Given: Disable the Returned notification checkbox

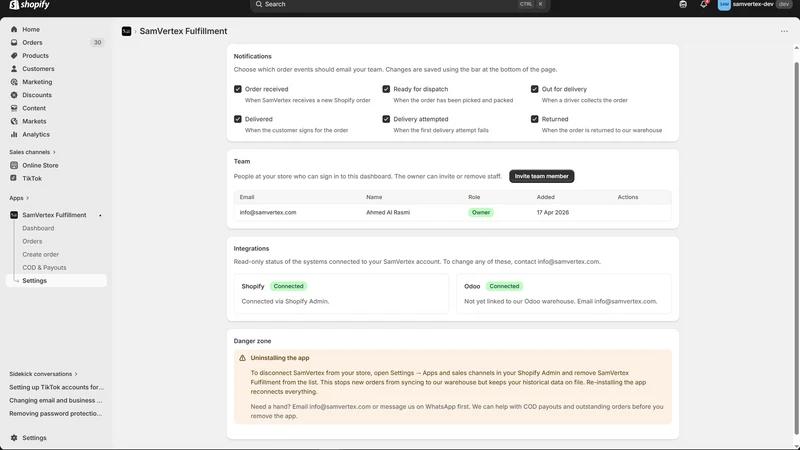Looking at the screenshot, I should [535, 119].
